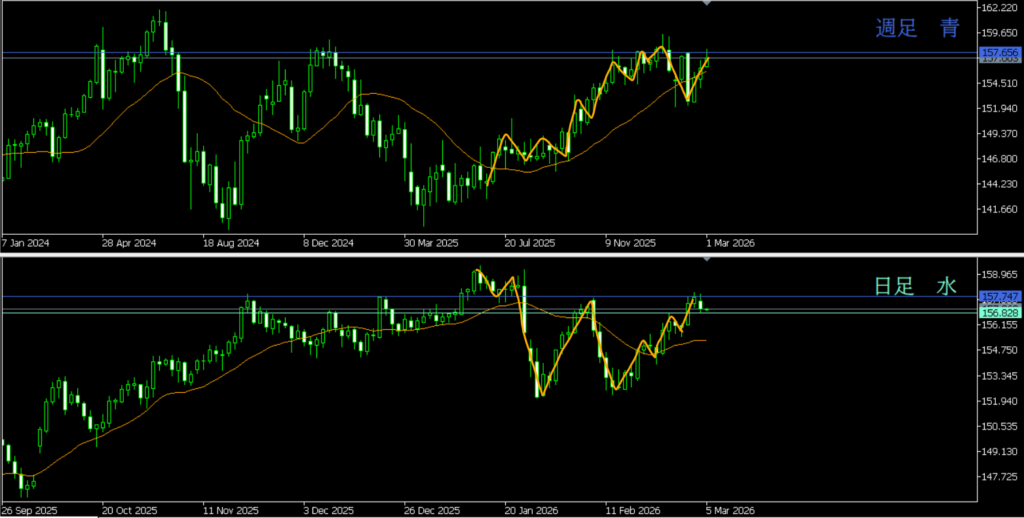Click the 9 Nov 2025 date label
The width and height of the screenshot is (1024, 518).
(631, 243)
